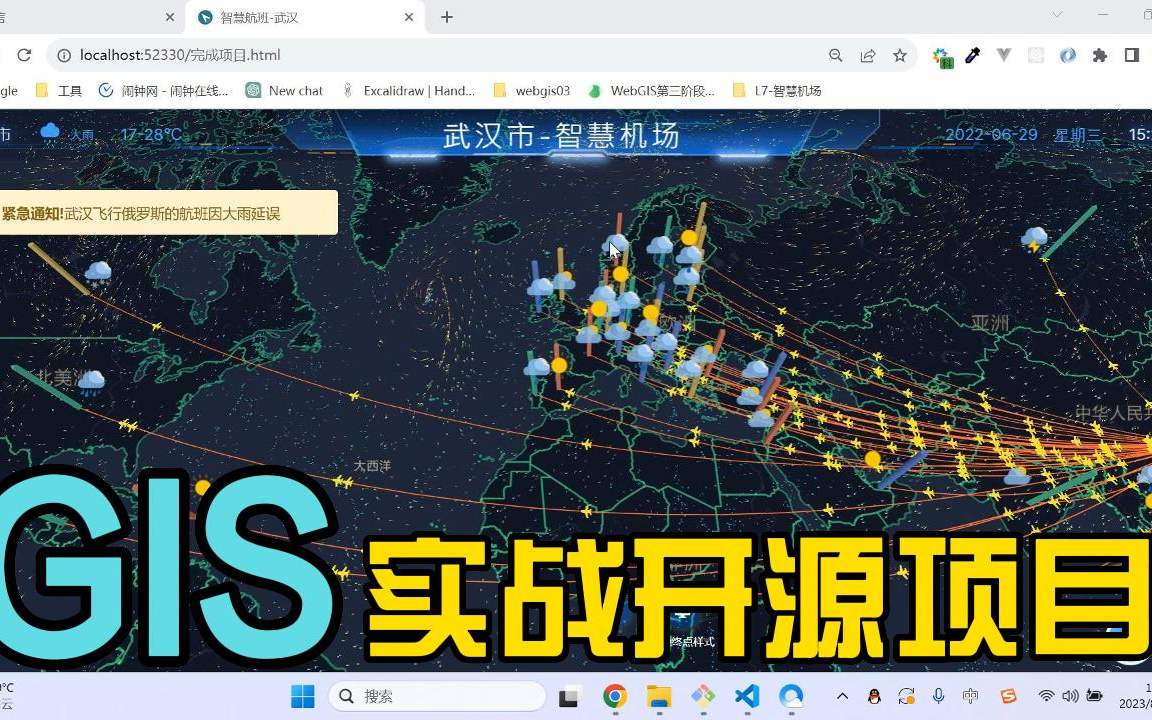Open the volume slider from the taskbar
The width and height of the screenshot is (1152, 720).
coord(1071,696)
